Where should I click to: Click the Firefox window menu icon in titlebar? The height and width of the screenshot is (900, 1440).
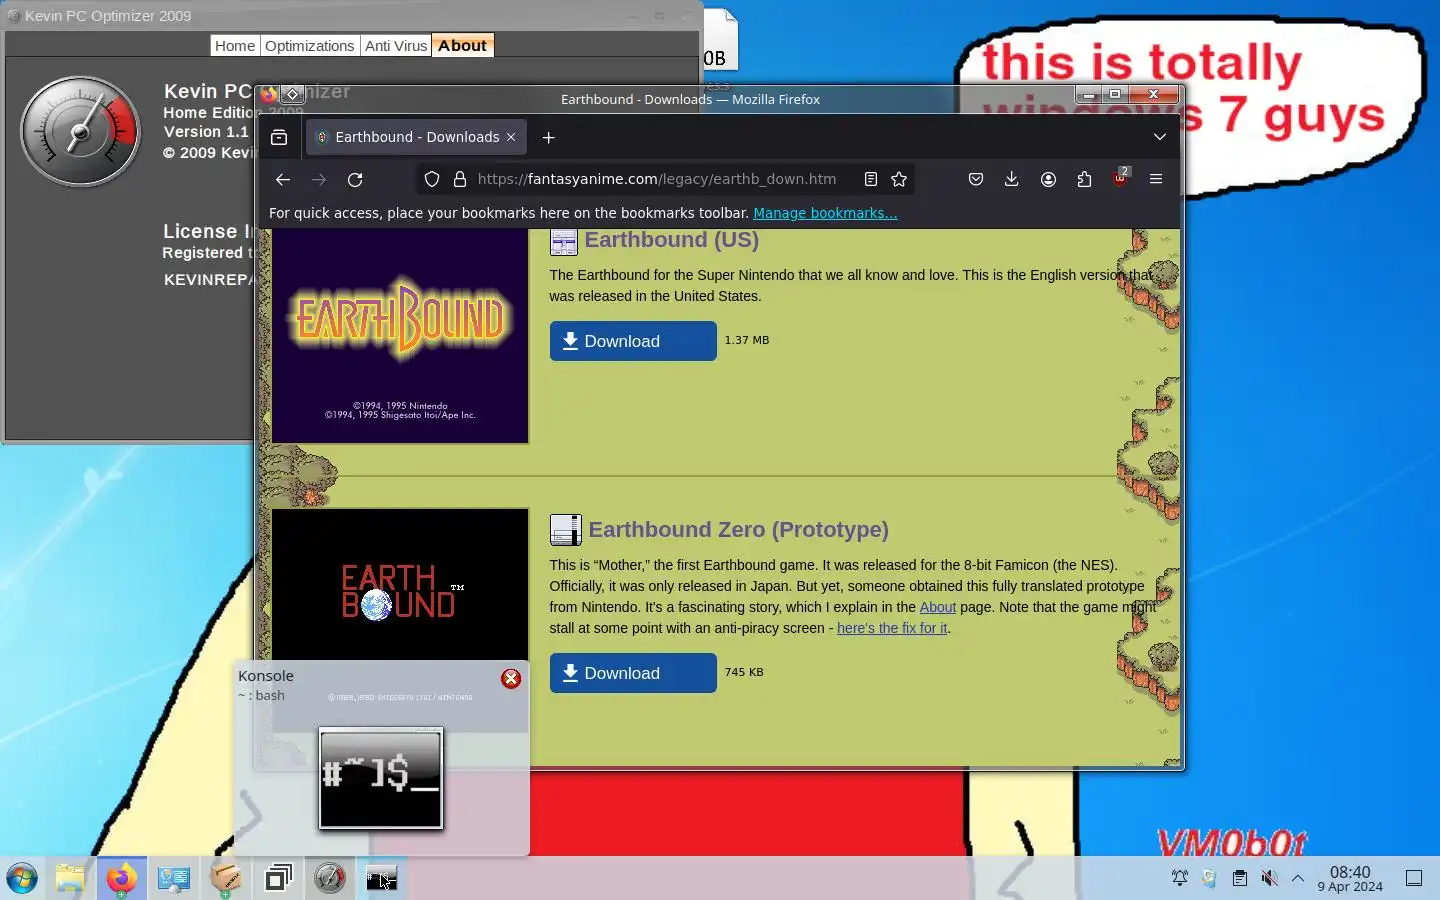coord(268,95)
